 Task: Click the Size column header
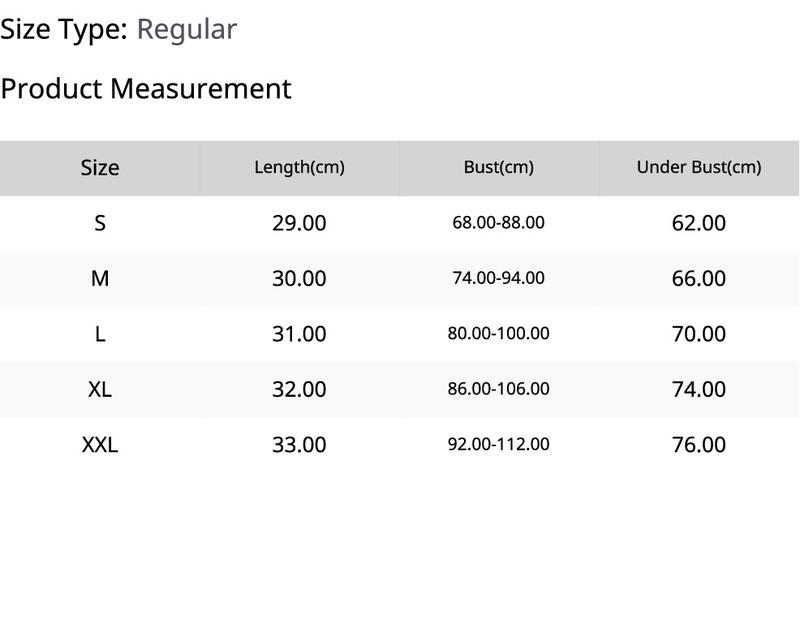pyautogui.click(x=100, y=168)
